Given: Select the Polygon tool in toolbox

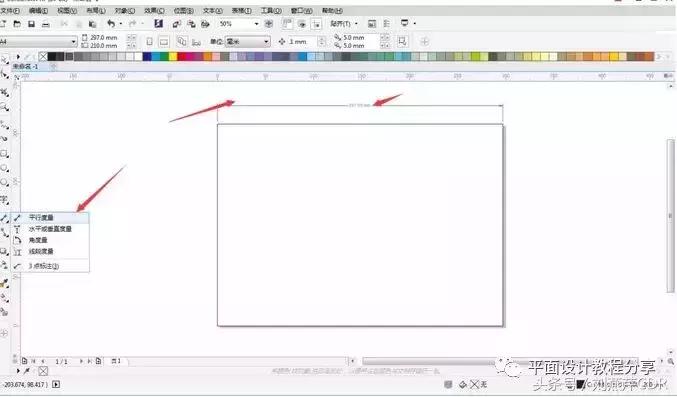Looking at the screenshot, I should (x=4, y=183).
